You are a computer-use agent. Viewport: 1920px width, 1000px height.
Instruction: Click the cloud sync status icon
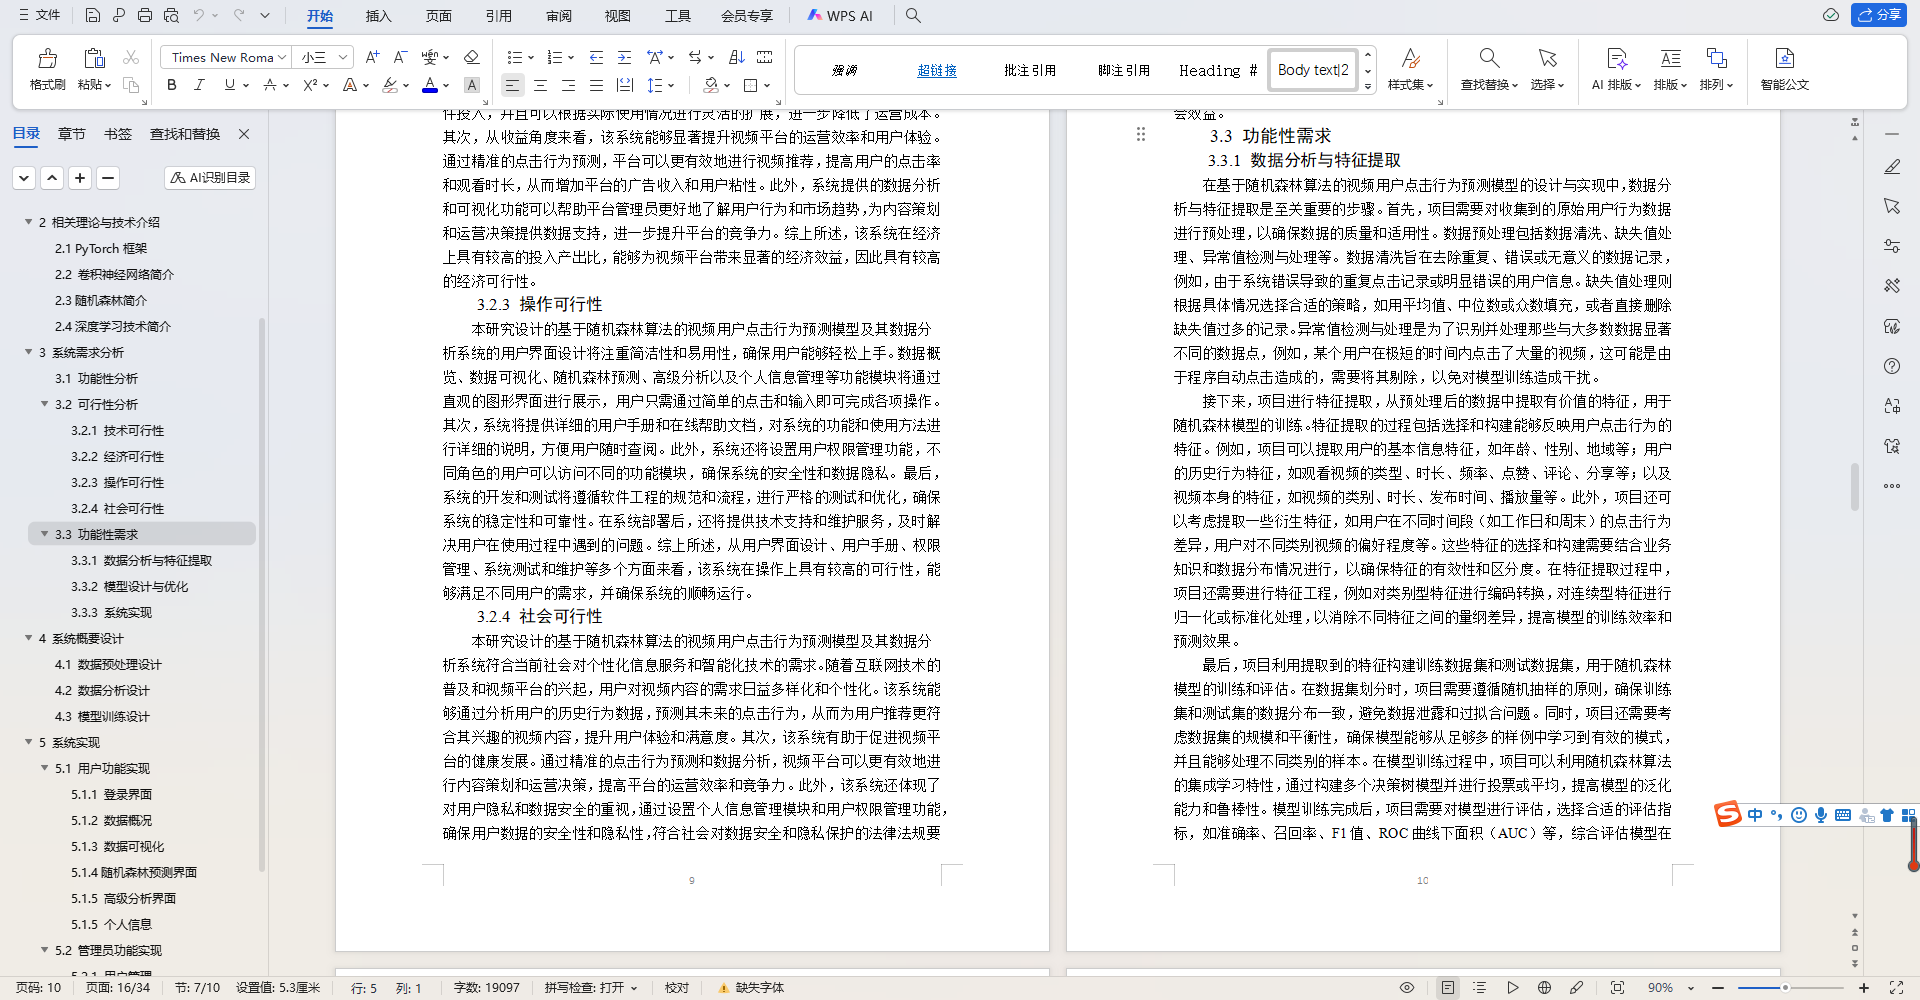(1831, 15)
